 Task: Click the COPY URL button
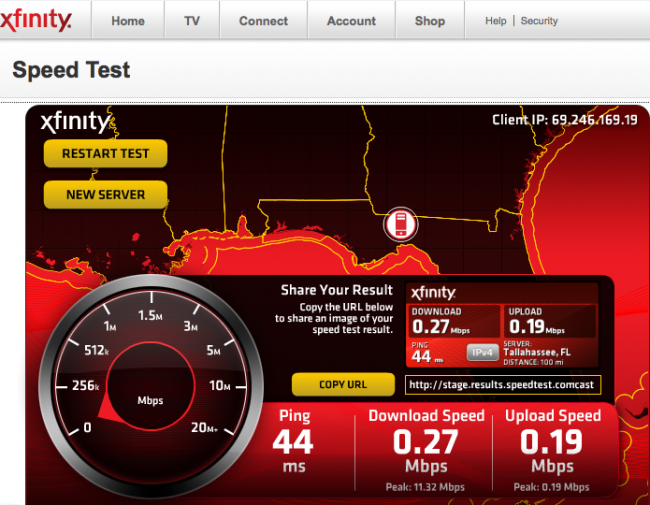343,384
